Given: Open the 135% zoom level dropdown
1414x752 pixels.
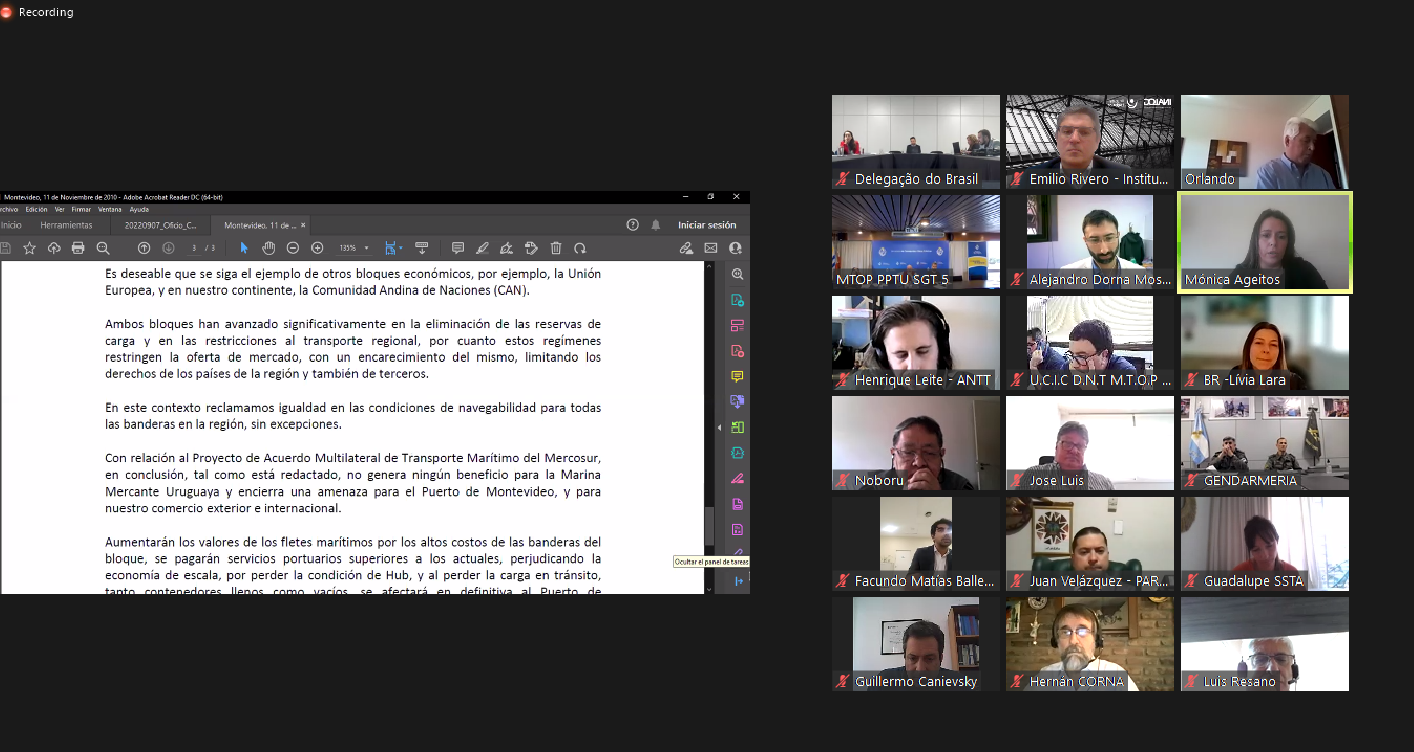Looking at the screenshot, I should click(x=353, y=248).
